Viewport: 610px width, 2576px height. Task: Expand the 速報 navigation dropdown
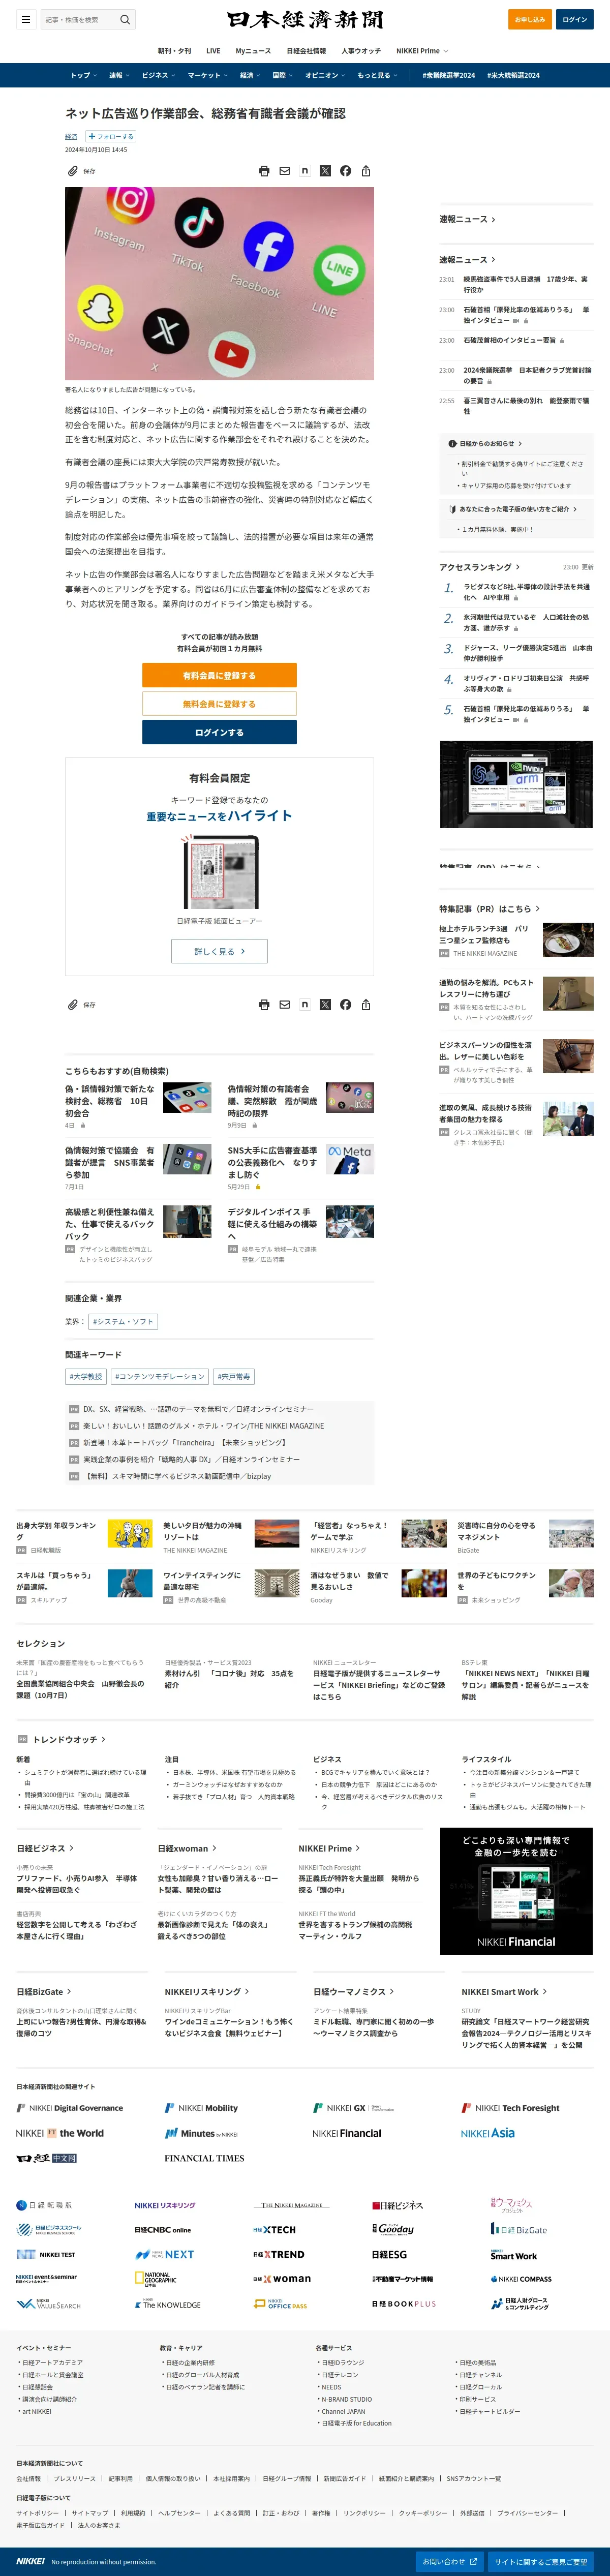[119, 75]
